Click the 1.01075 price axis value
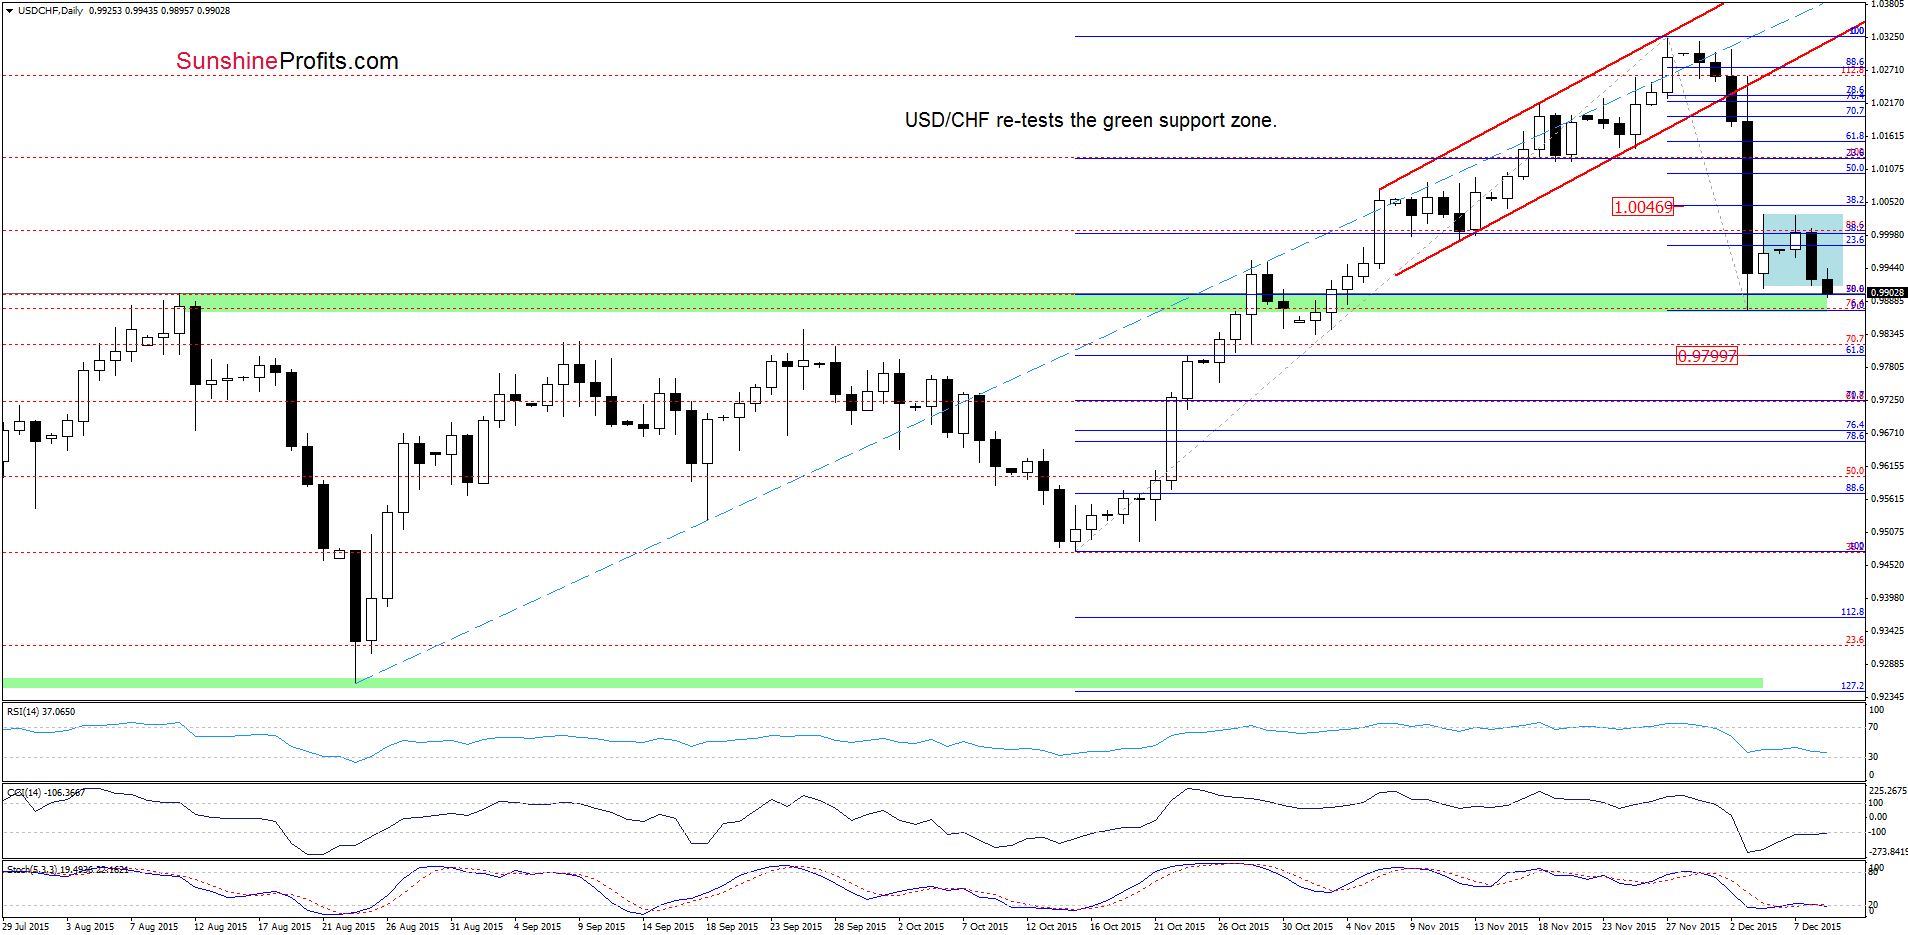1908x935 pixels. 1888,169
